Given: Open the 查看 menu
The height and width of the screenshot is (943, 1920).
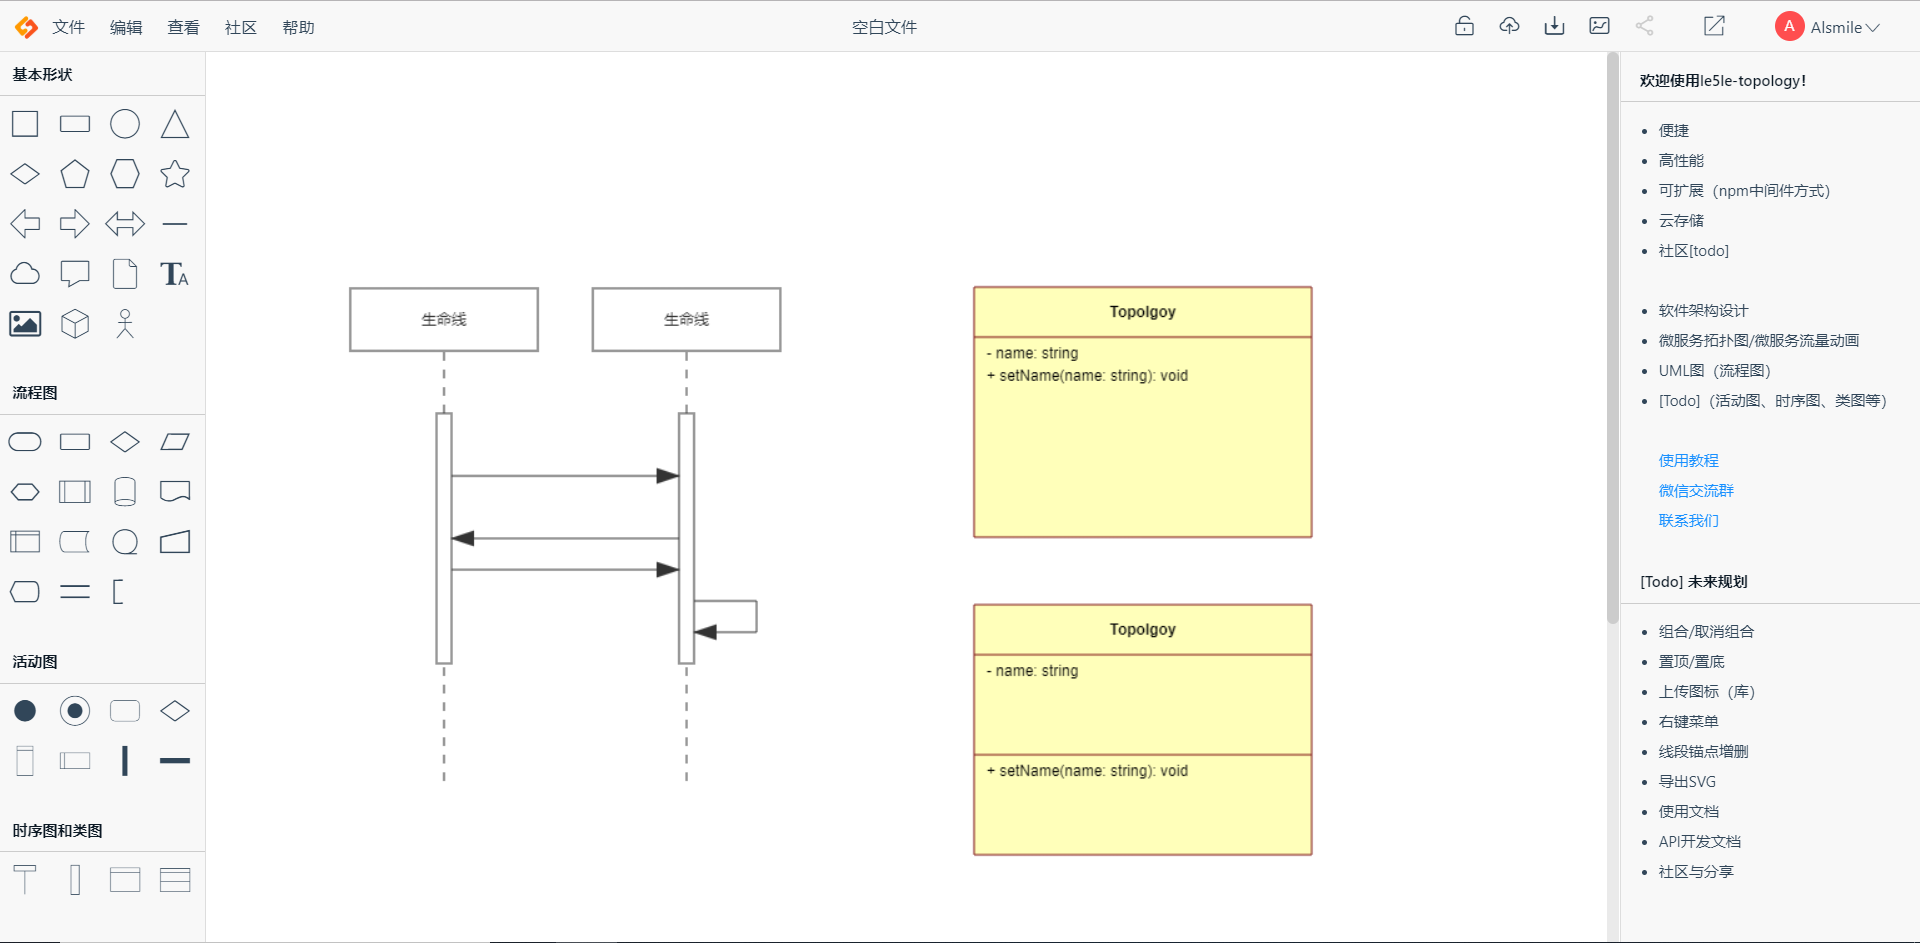Looking at the screenshot, I should click(x=183, y=27).
